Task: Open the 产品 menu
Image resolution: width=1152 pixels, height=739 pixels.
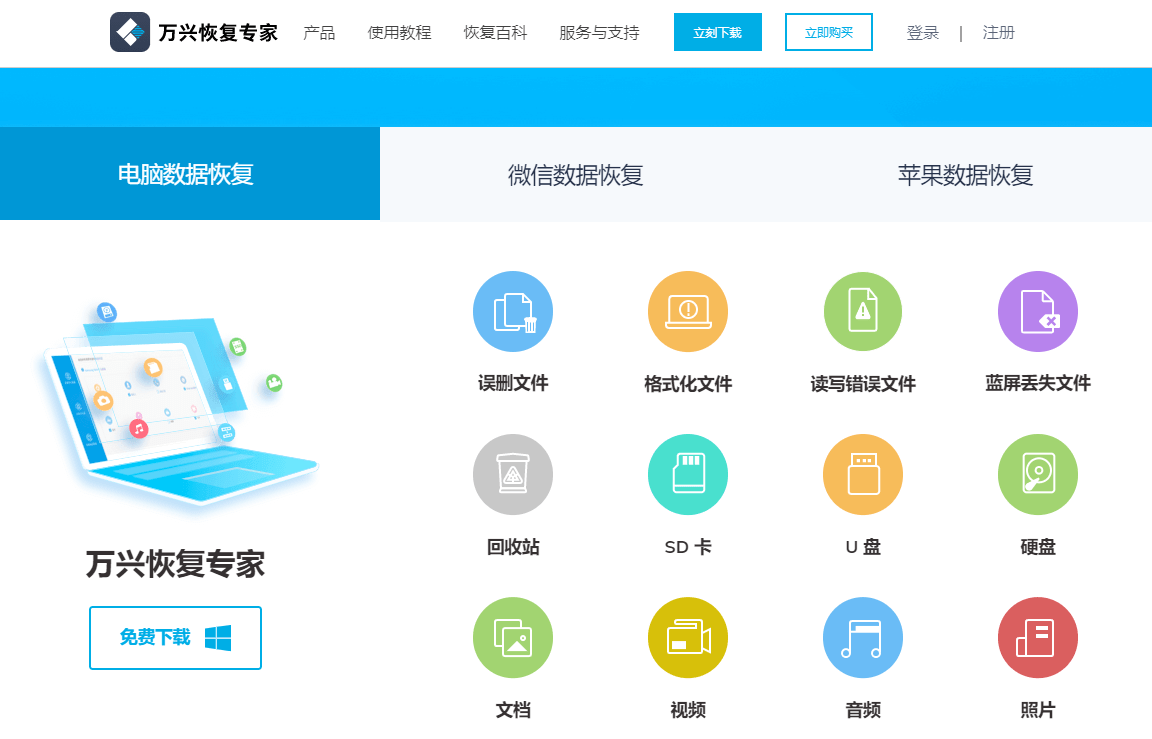Action: [319, 32]
